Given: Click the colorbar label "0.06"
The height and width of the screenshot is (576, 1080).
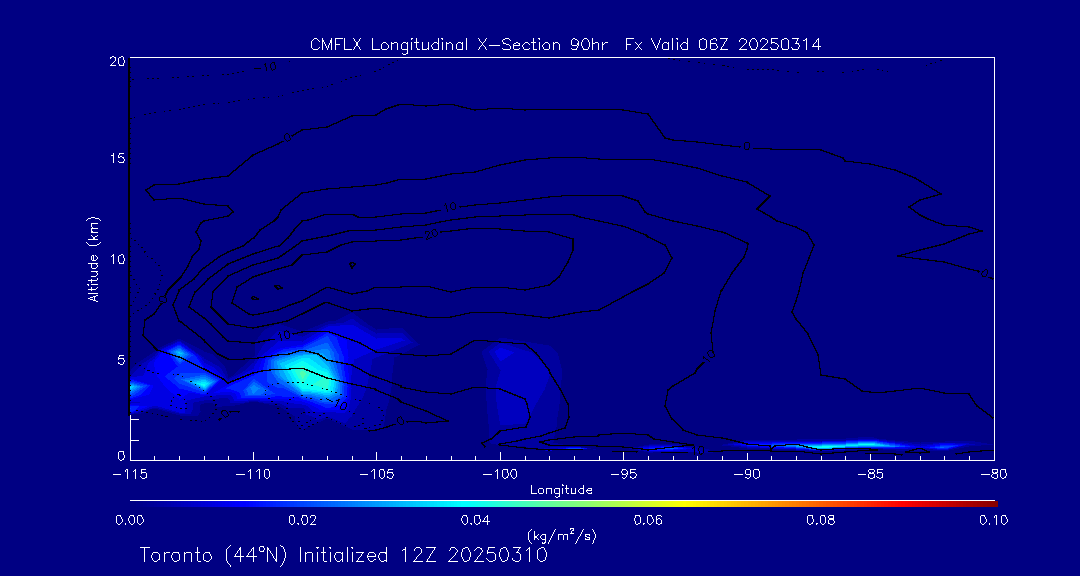Looking at the screenshot, I should [648, 520].
